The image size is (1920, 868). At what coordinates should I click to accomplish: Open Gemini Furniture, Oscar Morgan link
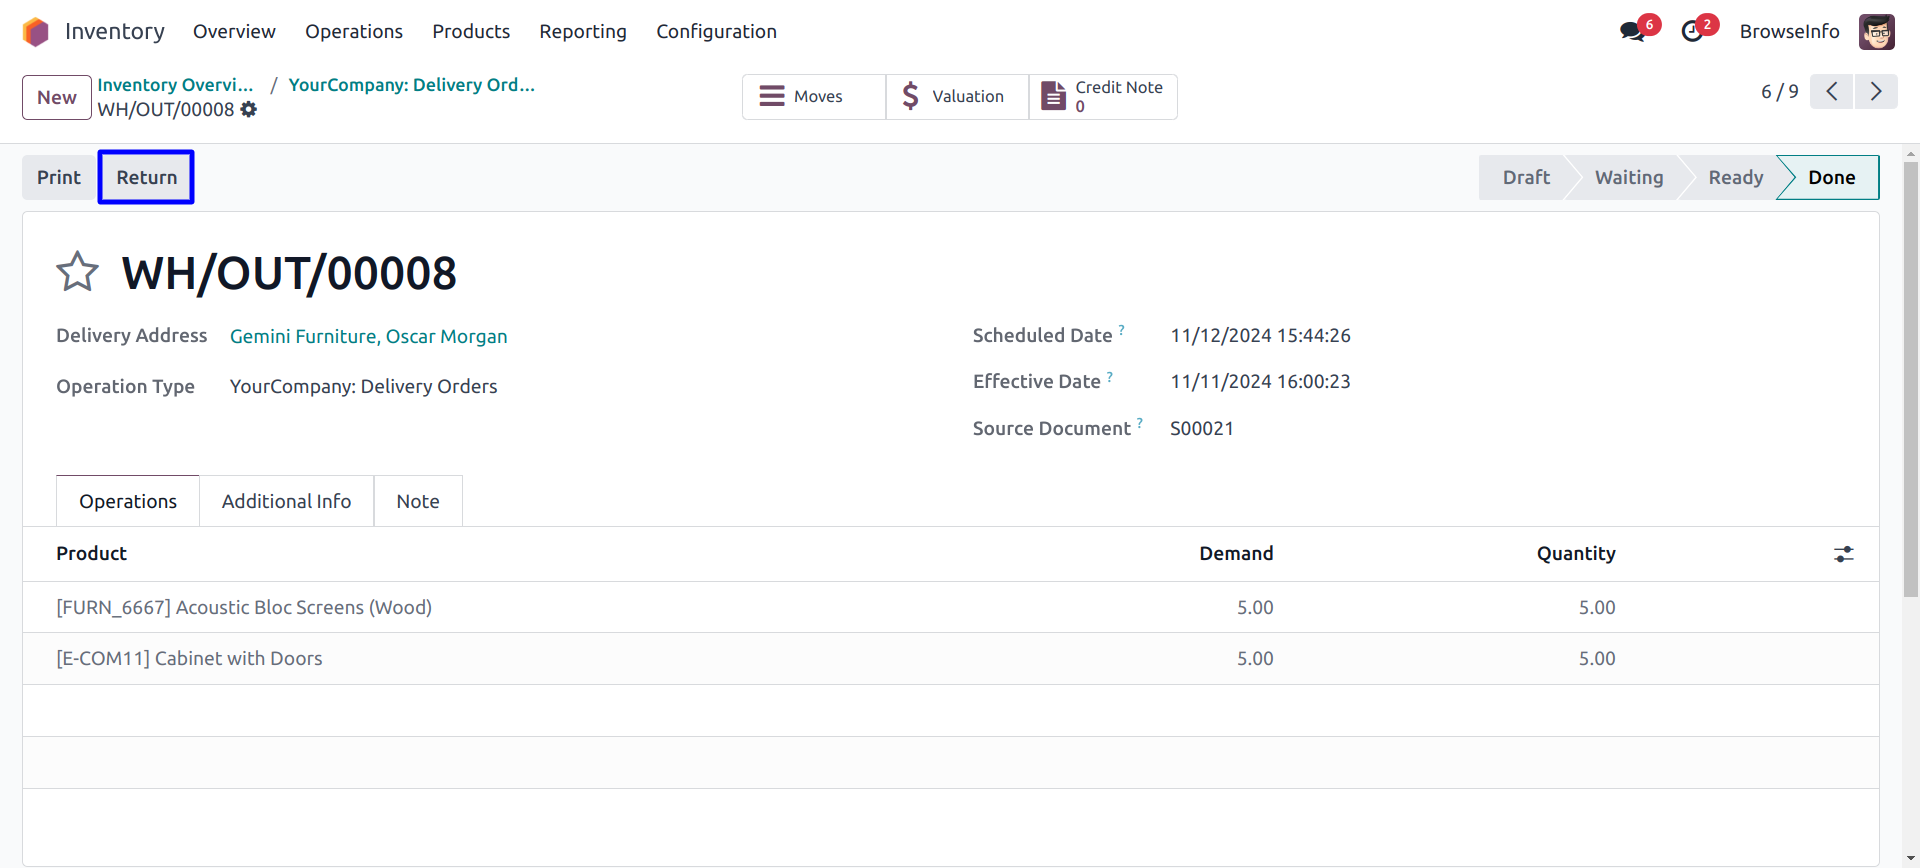pyautogui.click(x=368, y=337)
